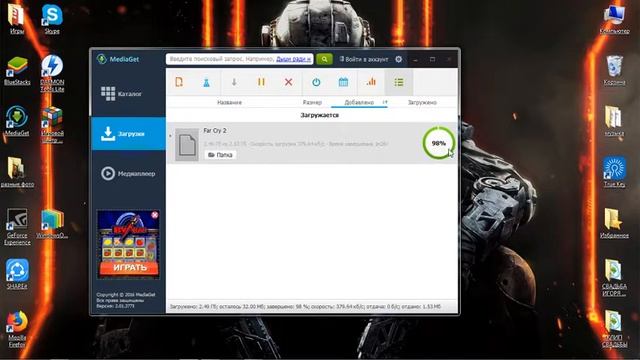Screen dimensions: 640x360
Task: Open the КЛИП СВАДЬБЫ desktop file
Action: tap(614, 329)
